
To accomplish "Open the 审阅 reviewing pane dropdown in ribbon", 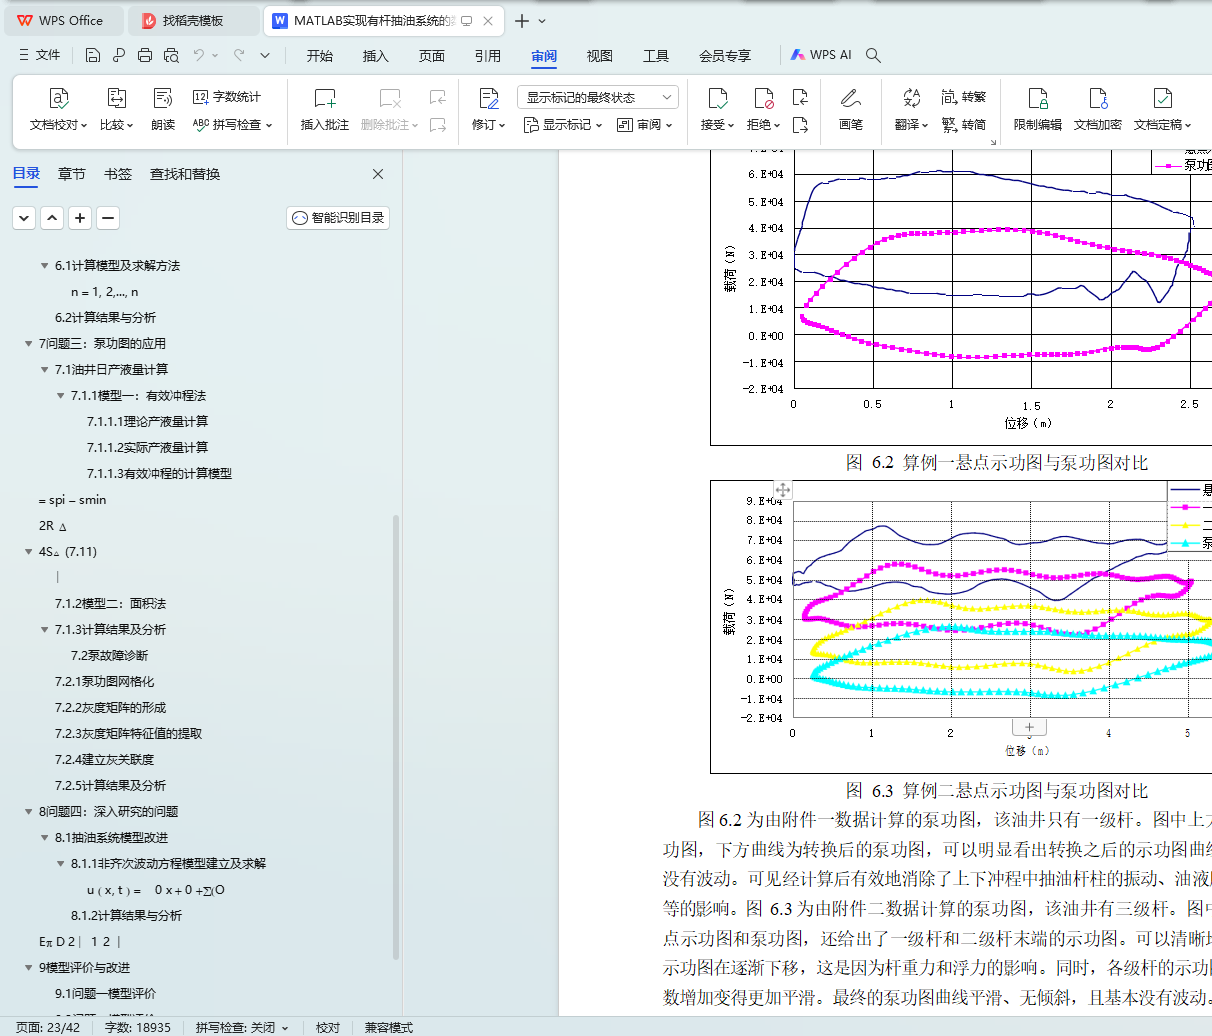I will click(645, 125).
